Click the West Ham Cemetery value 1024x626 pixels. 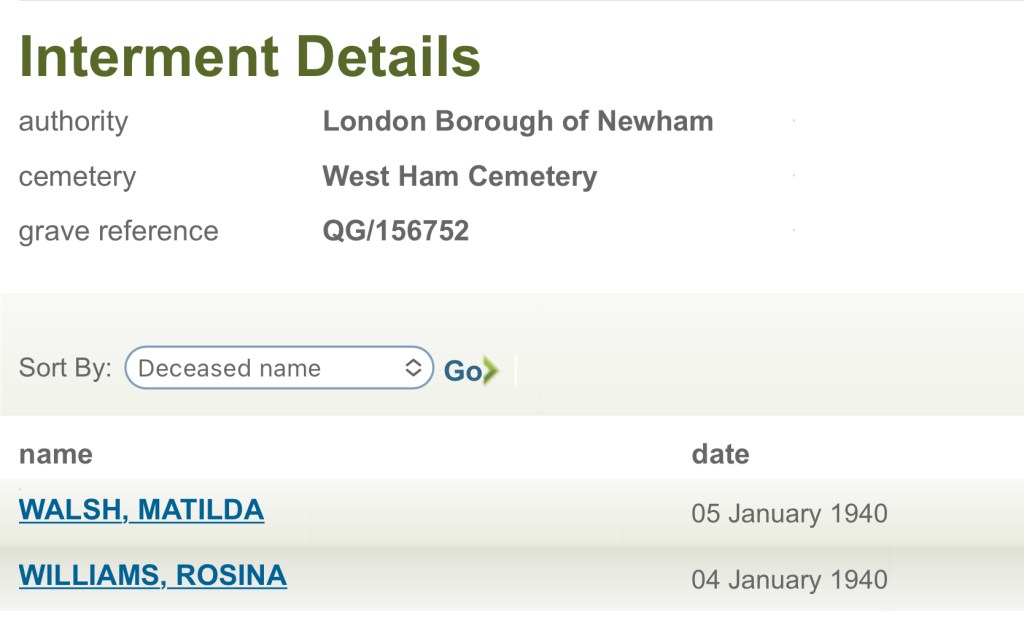[x=459, y=177]
